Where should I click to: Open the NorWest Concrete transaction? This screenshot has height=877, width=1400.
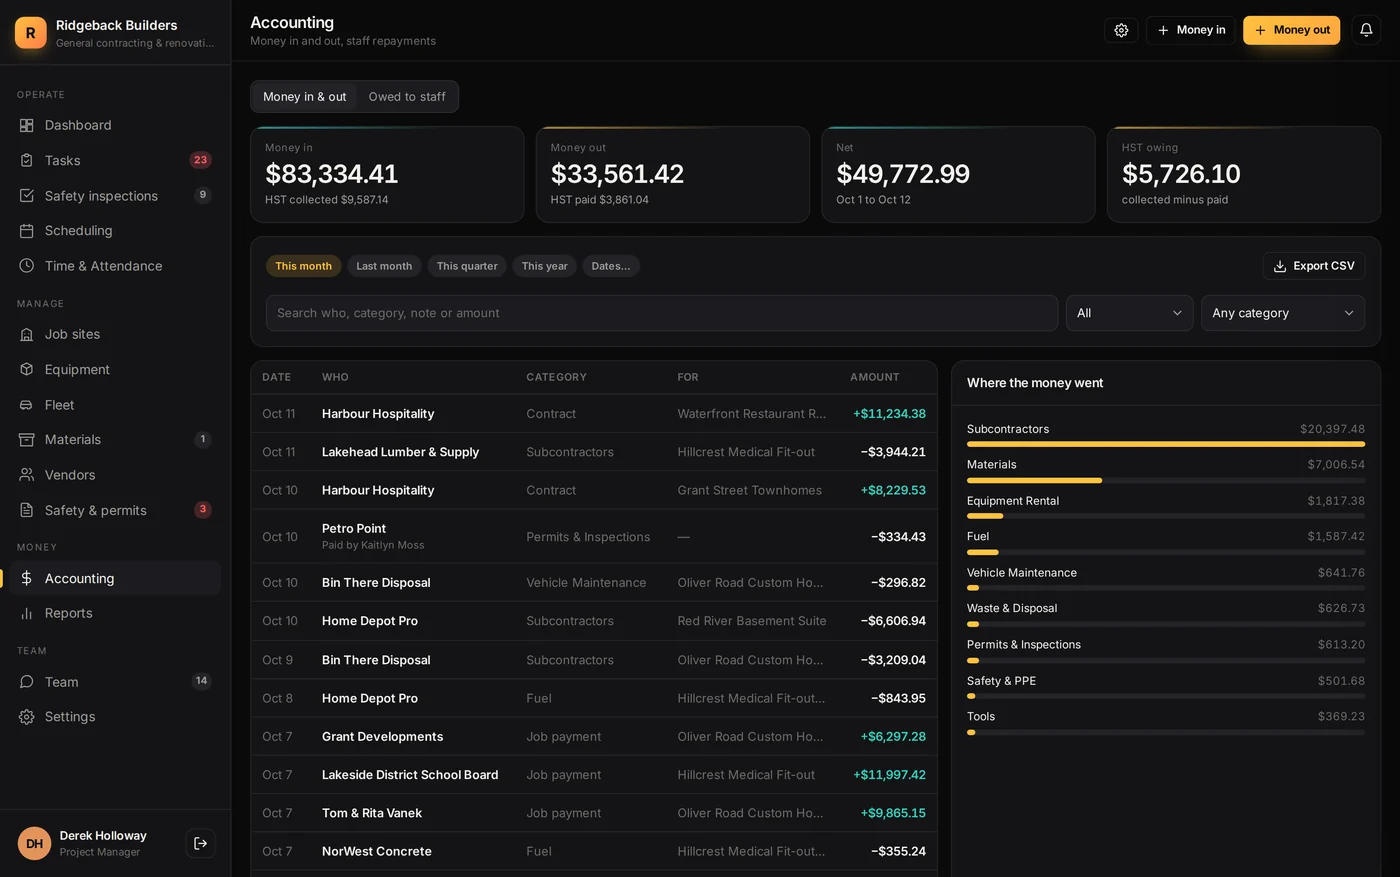tap(594, 851)
